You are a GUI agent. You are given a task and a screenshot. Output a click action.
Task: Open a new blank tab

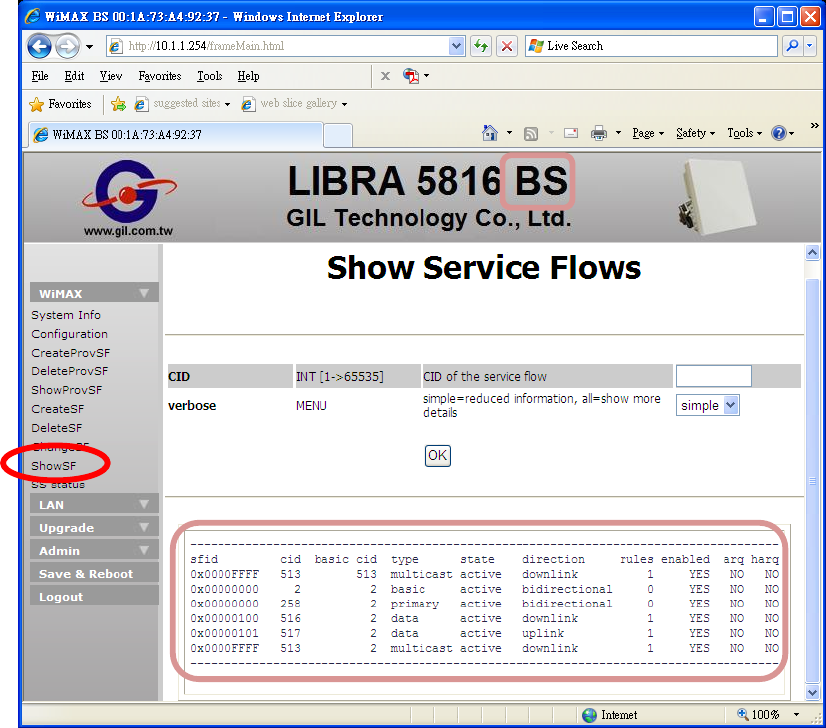338,135
